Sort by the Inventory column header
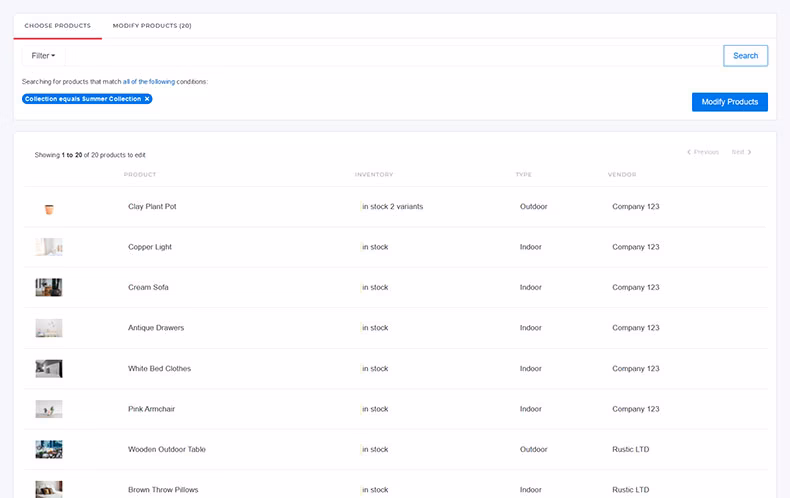This screenshot has height=498, width=790. coord(374,175)
